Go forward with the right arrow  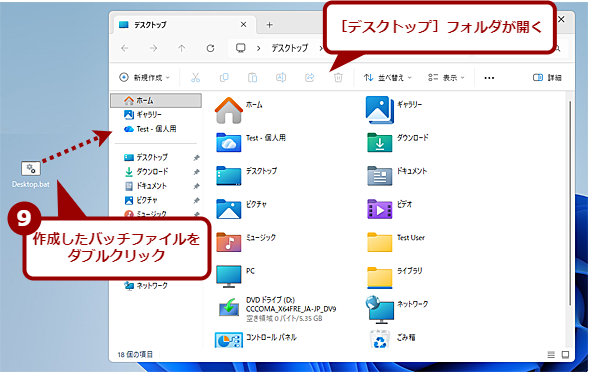153,48
